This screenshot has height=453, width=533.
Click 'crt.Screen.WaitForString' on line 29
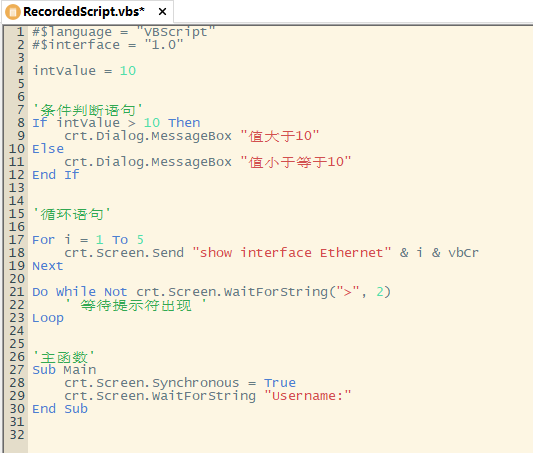click(160, 396)
